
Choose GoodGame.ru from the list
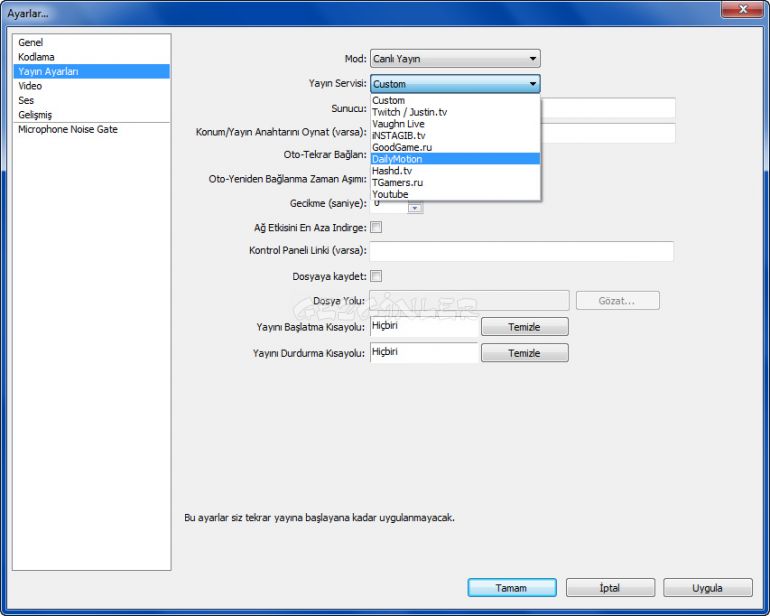point(455,147)
